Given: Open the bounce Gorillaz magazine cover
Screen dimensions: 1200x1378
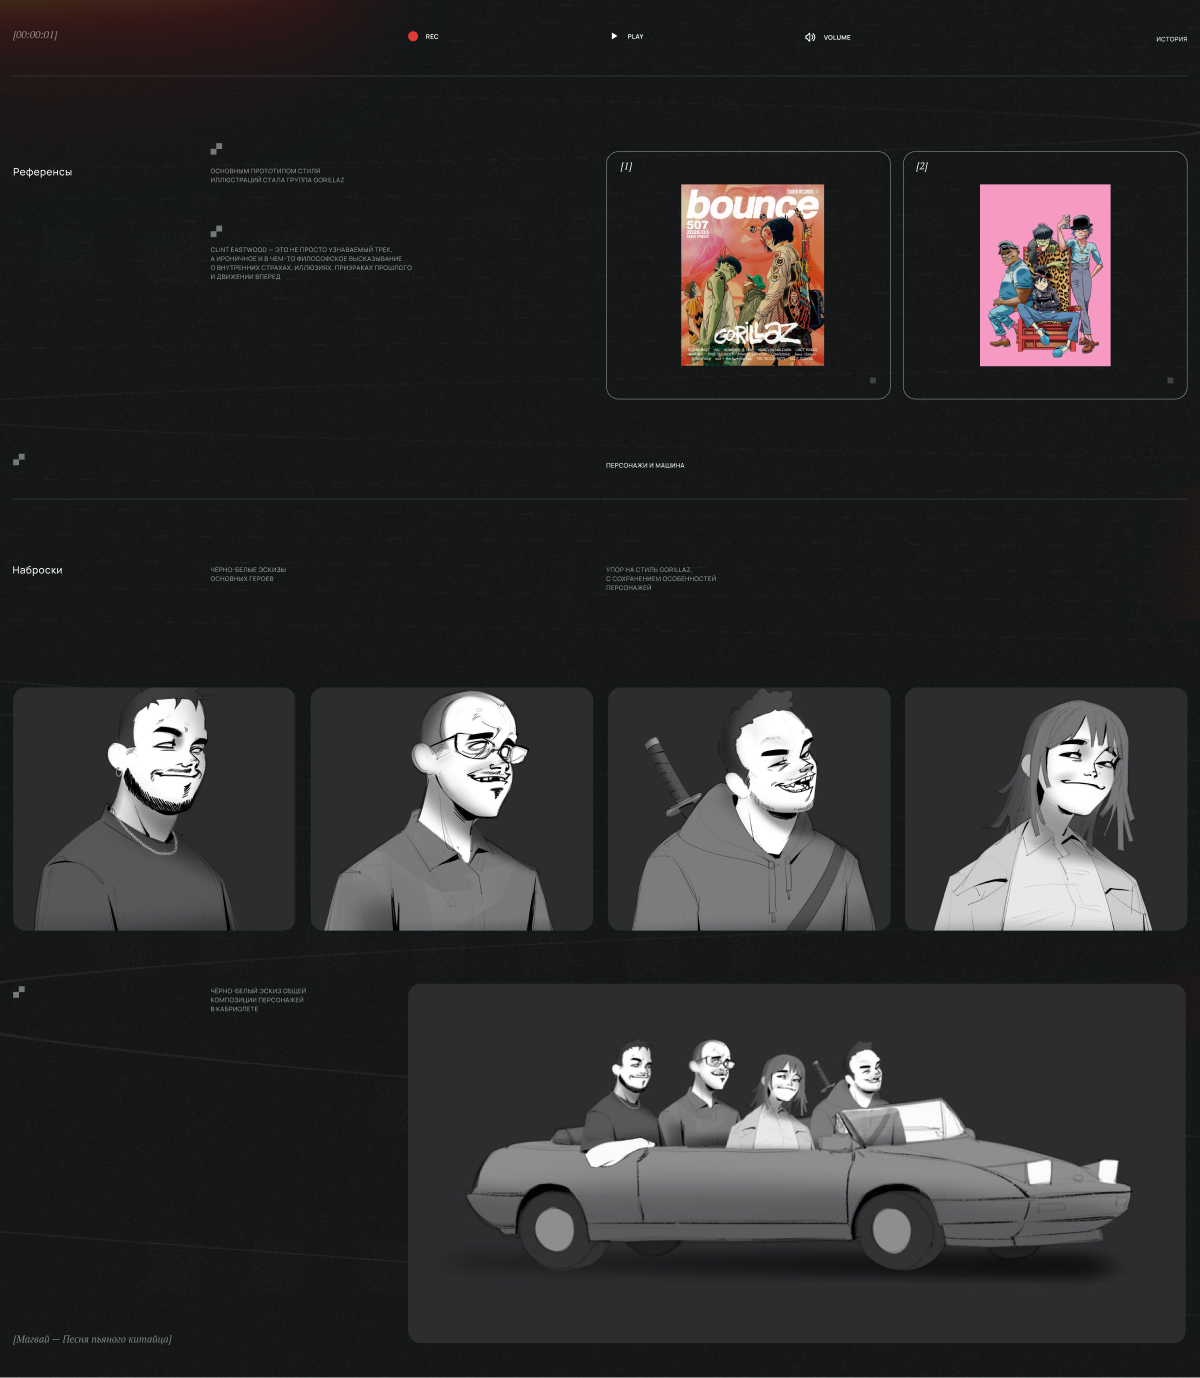Looking at the screenshot, I should coord(752,275).
